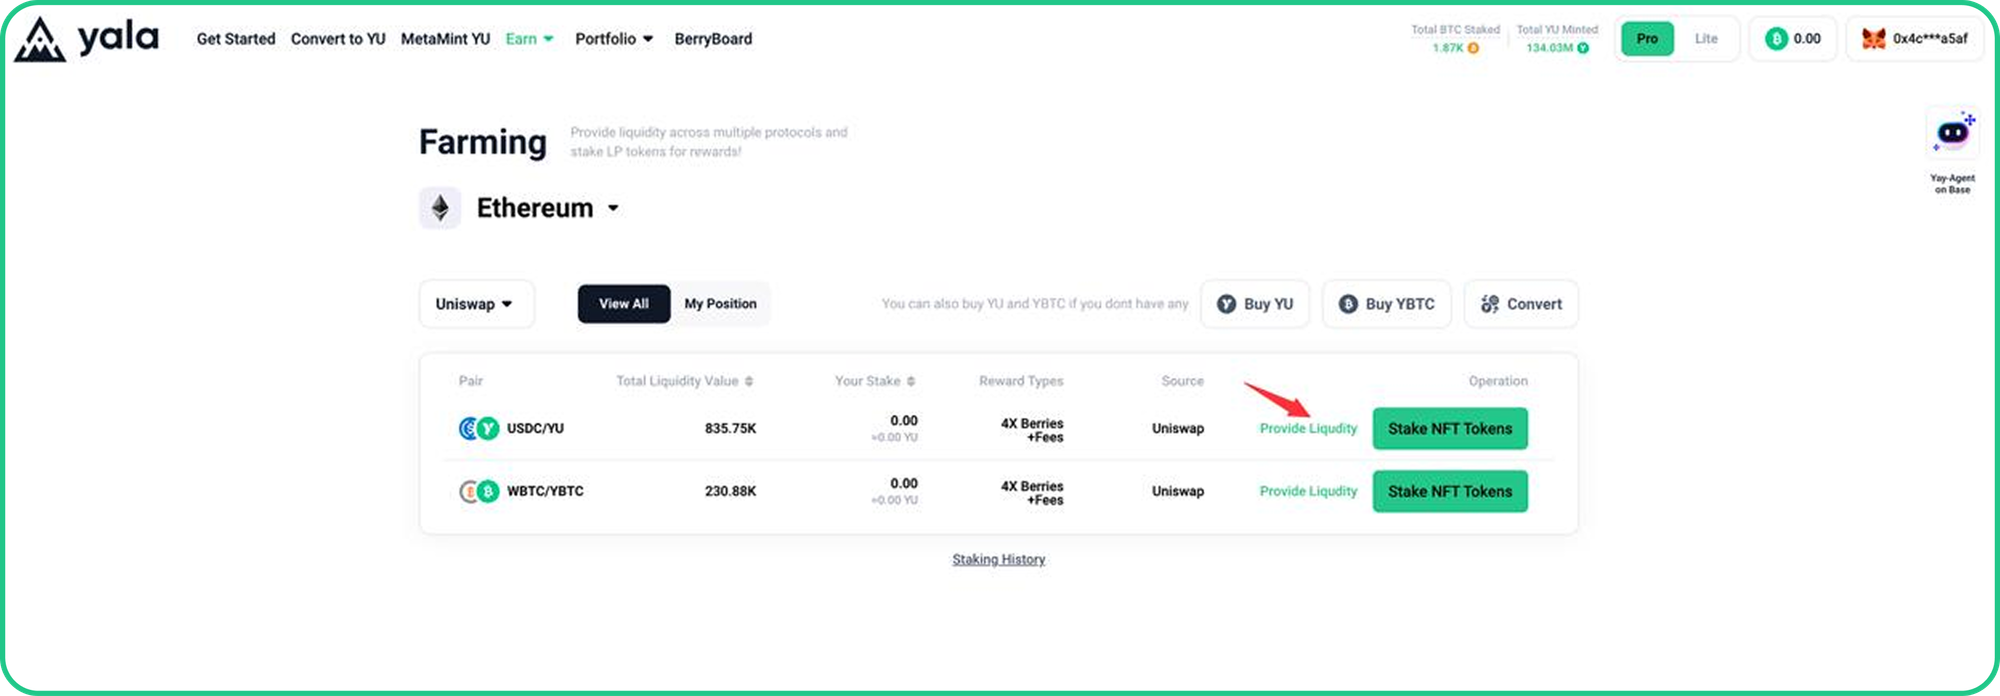
Task: Open the Yay-Agent on Base robot icon
Action: 1953,133
